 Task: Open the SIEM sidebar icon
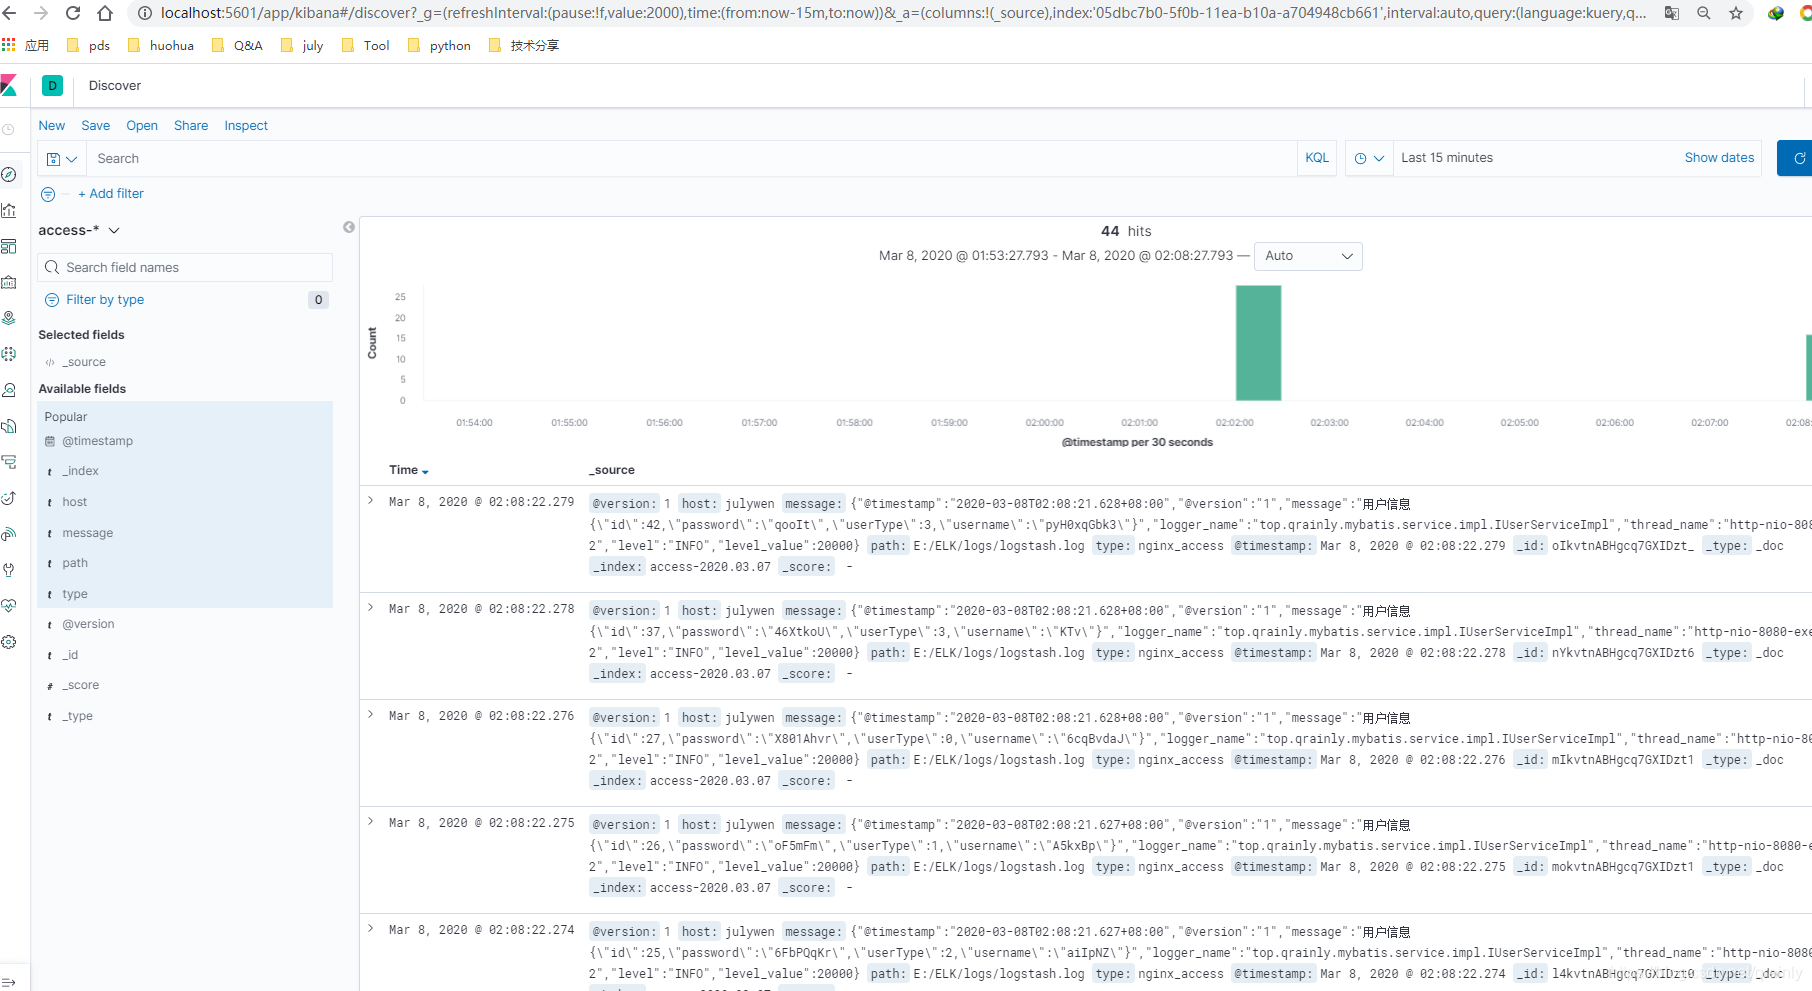pyautogui.click(x=9, y=534)
